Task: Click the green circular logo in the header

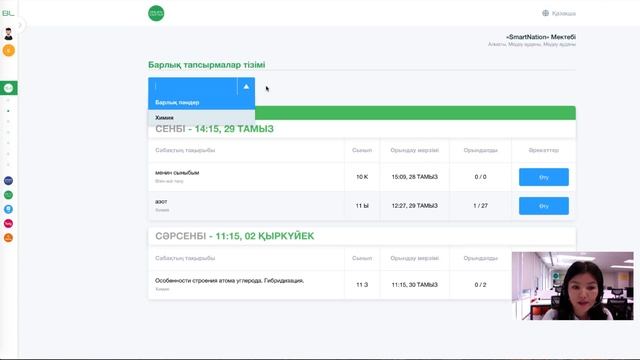Action: tap(156, 13)
